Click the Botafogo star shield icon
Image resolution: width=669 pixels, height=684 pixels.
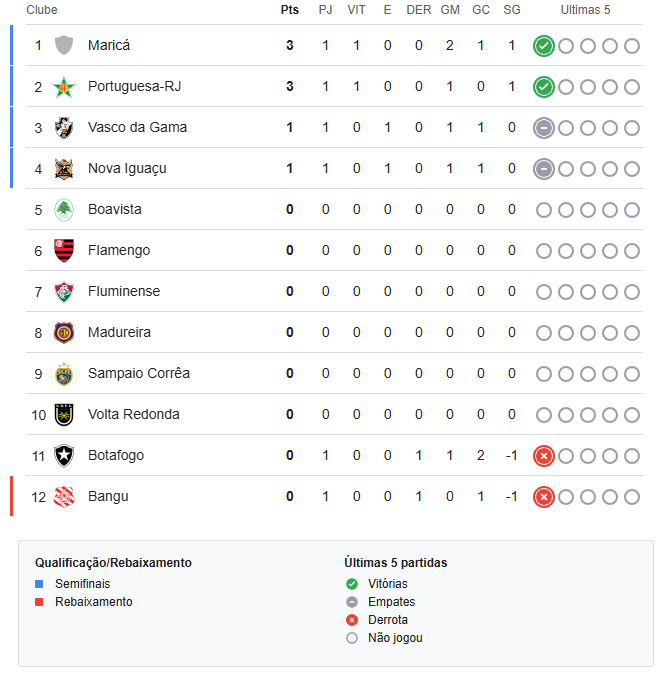tap(64, 455)
